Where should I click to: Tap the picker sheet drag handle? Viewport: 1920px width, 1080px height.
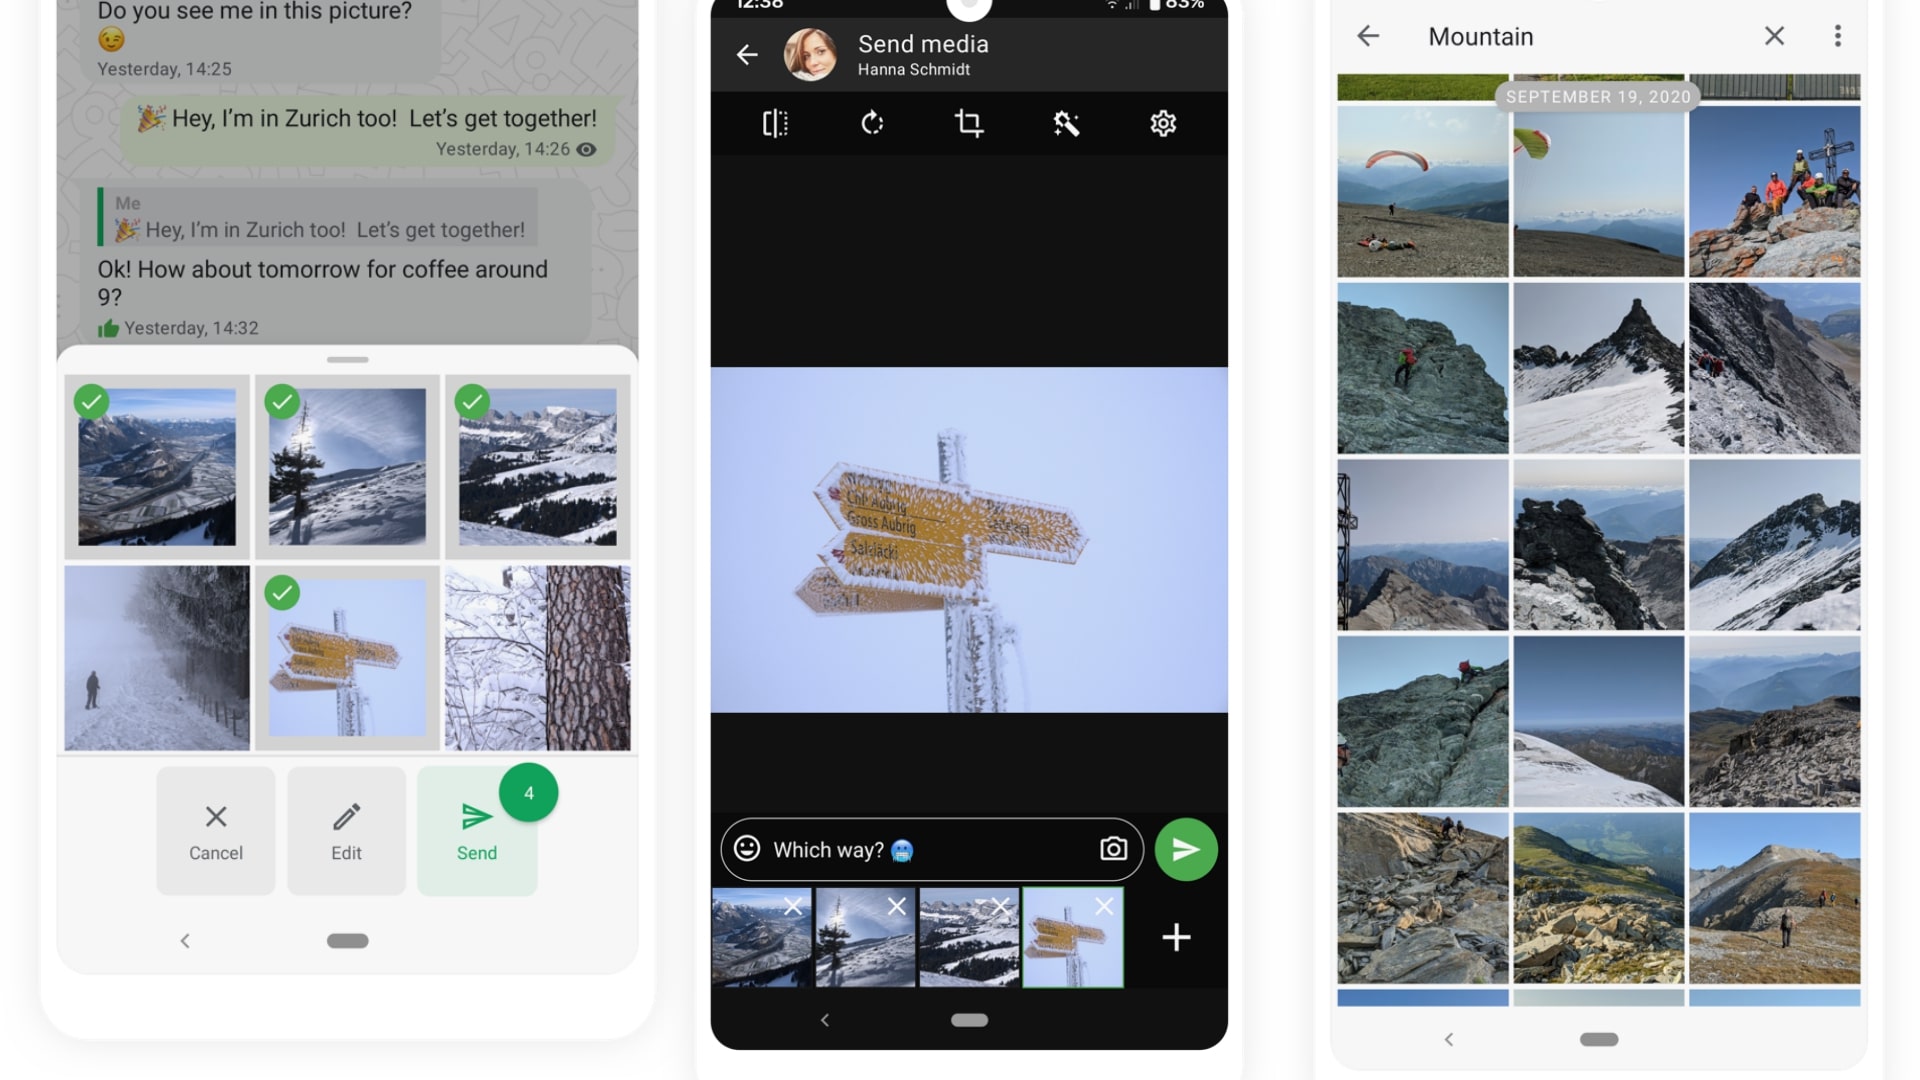click(x=348, y=359)
